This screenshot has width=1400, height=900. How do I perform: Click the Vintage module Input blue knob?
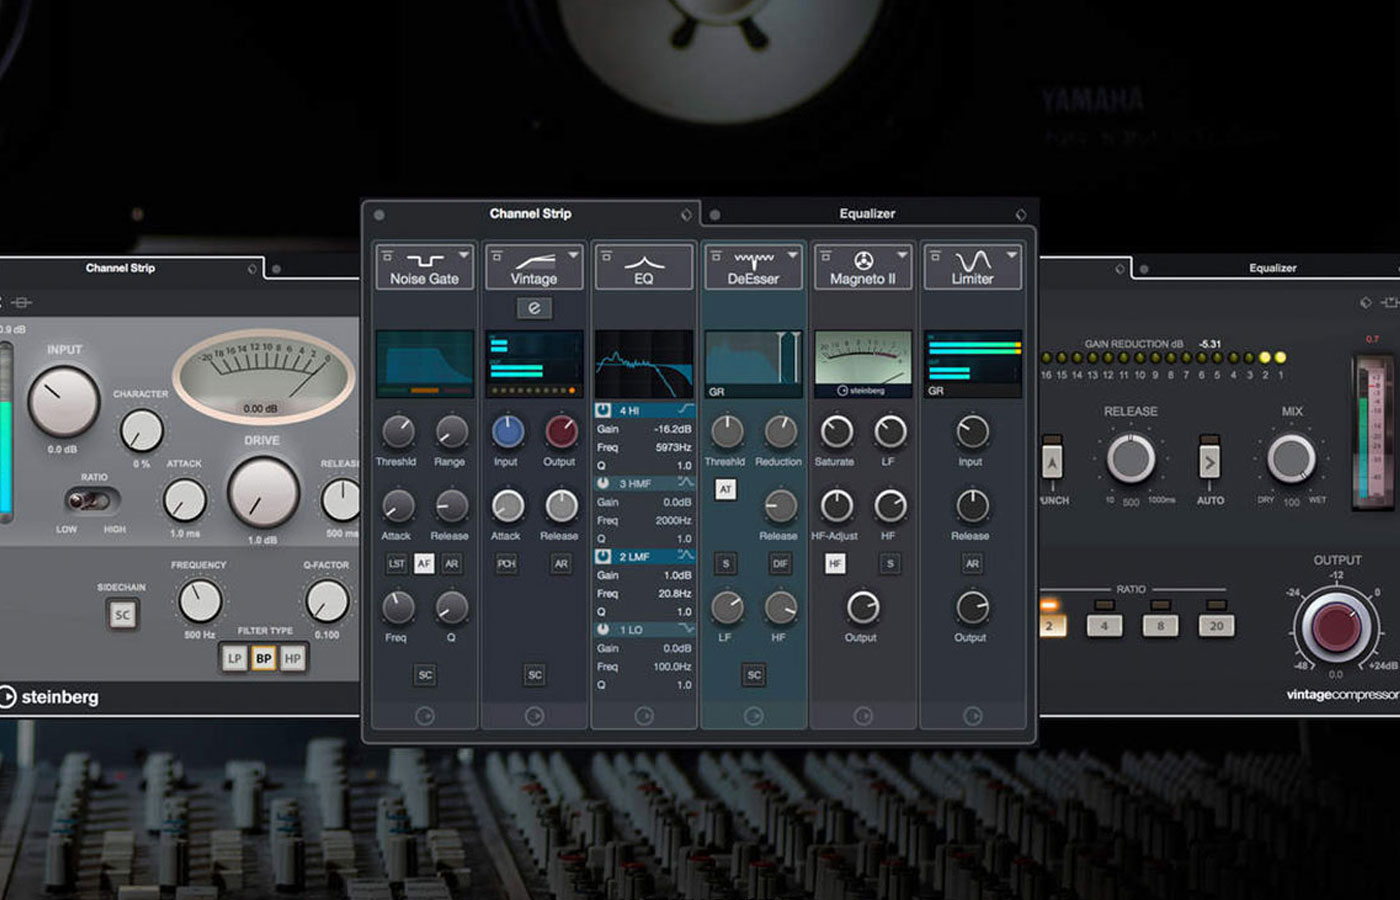tap(508, 432)
